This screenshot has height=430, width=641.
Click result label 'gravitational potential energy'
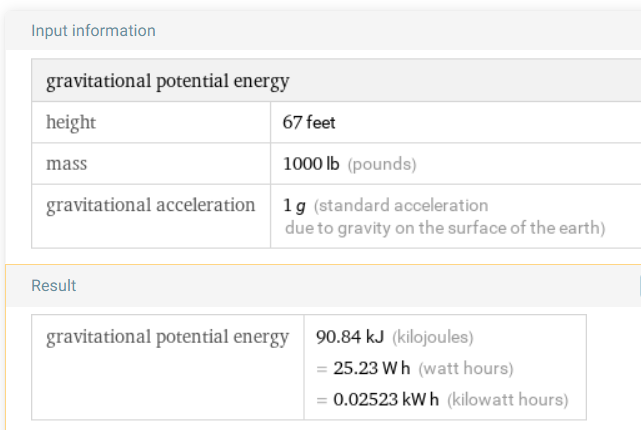[x=168, y=337]
